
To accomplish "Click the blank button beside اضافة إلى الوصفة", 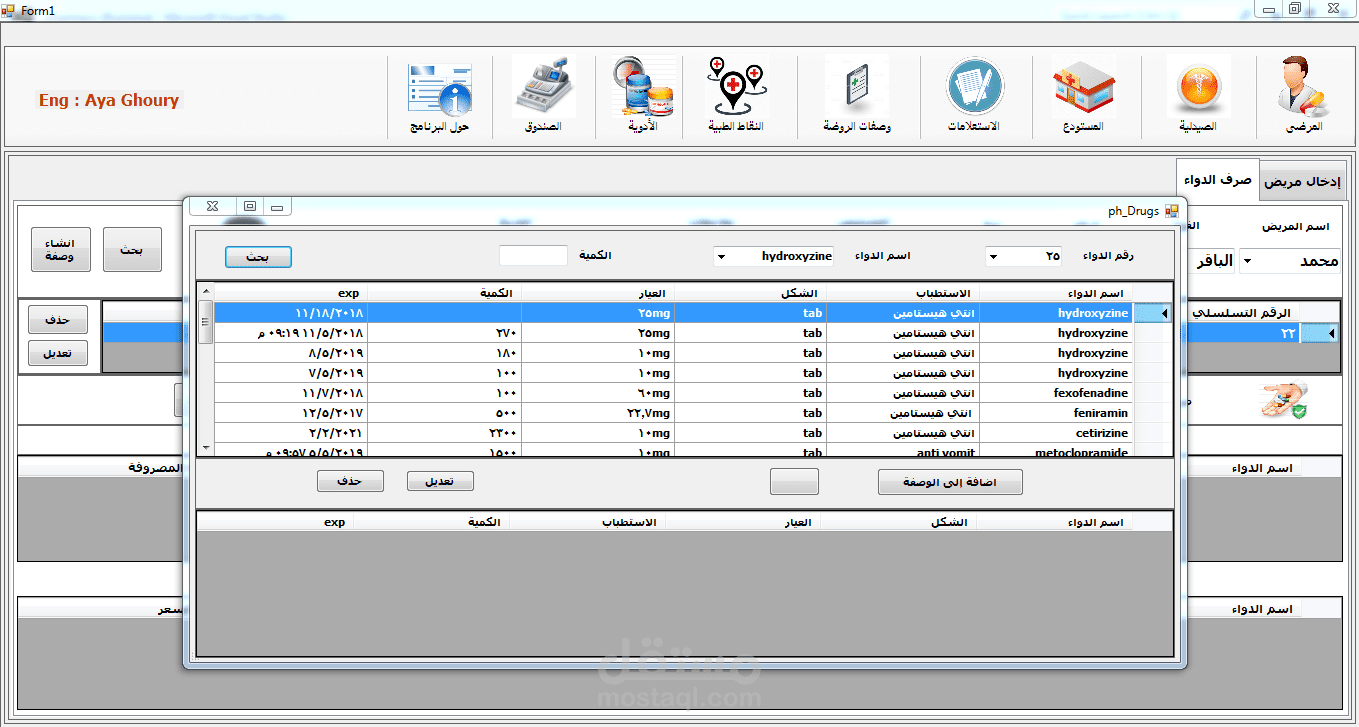I will (x=794, y=482).
